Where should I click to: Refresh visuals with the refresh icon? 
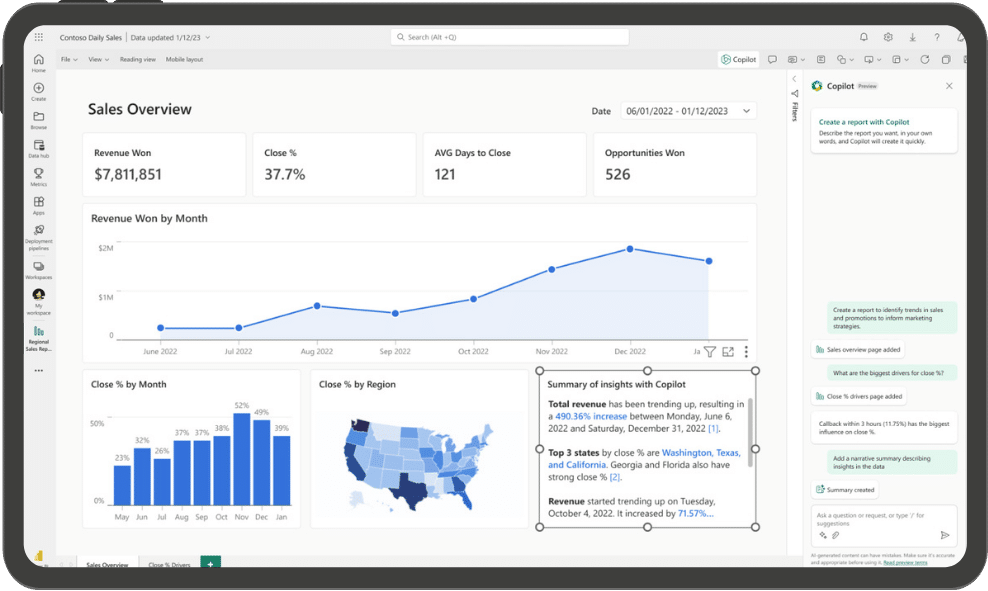point(924,59)
